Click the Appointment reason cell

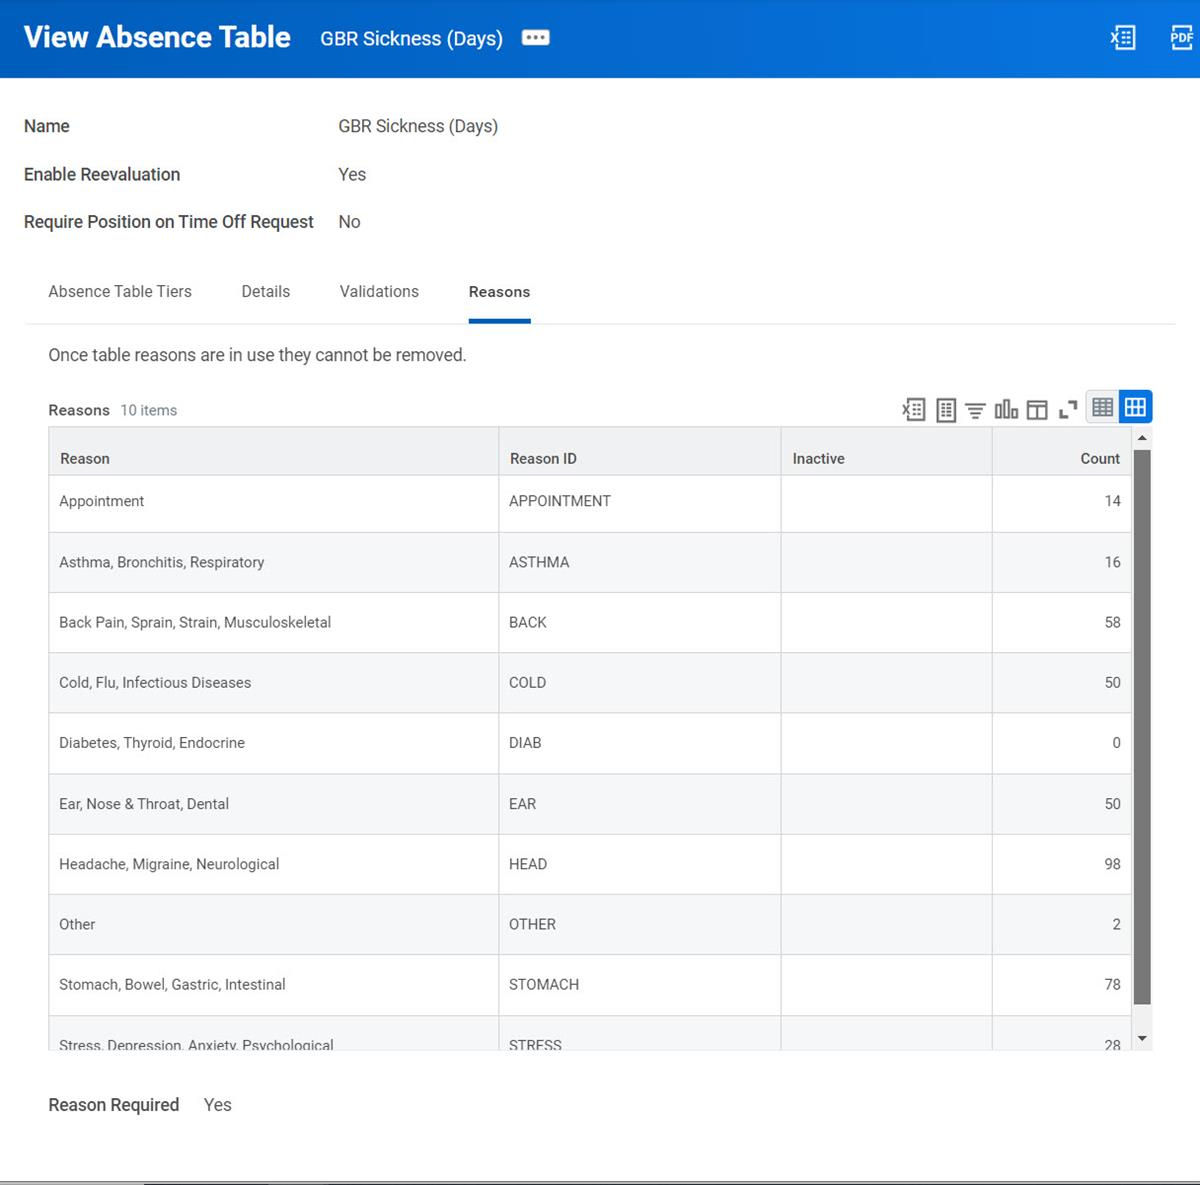click(274, 502)
